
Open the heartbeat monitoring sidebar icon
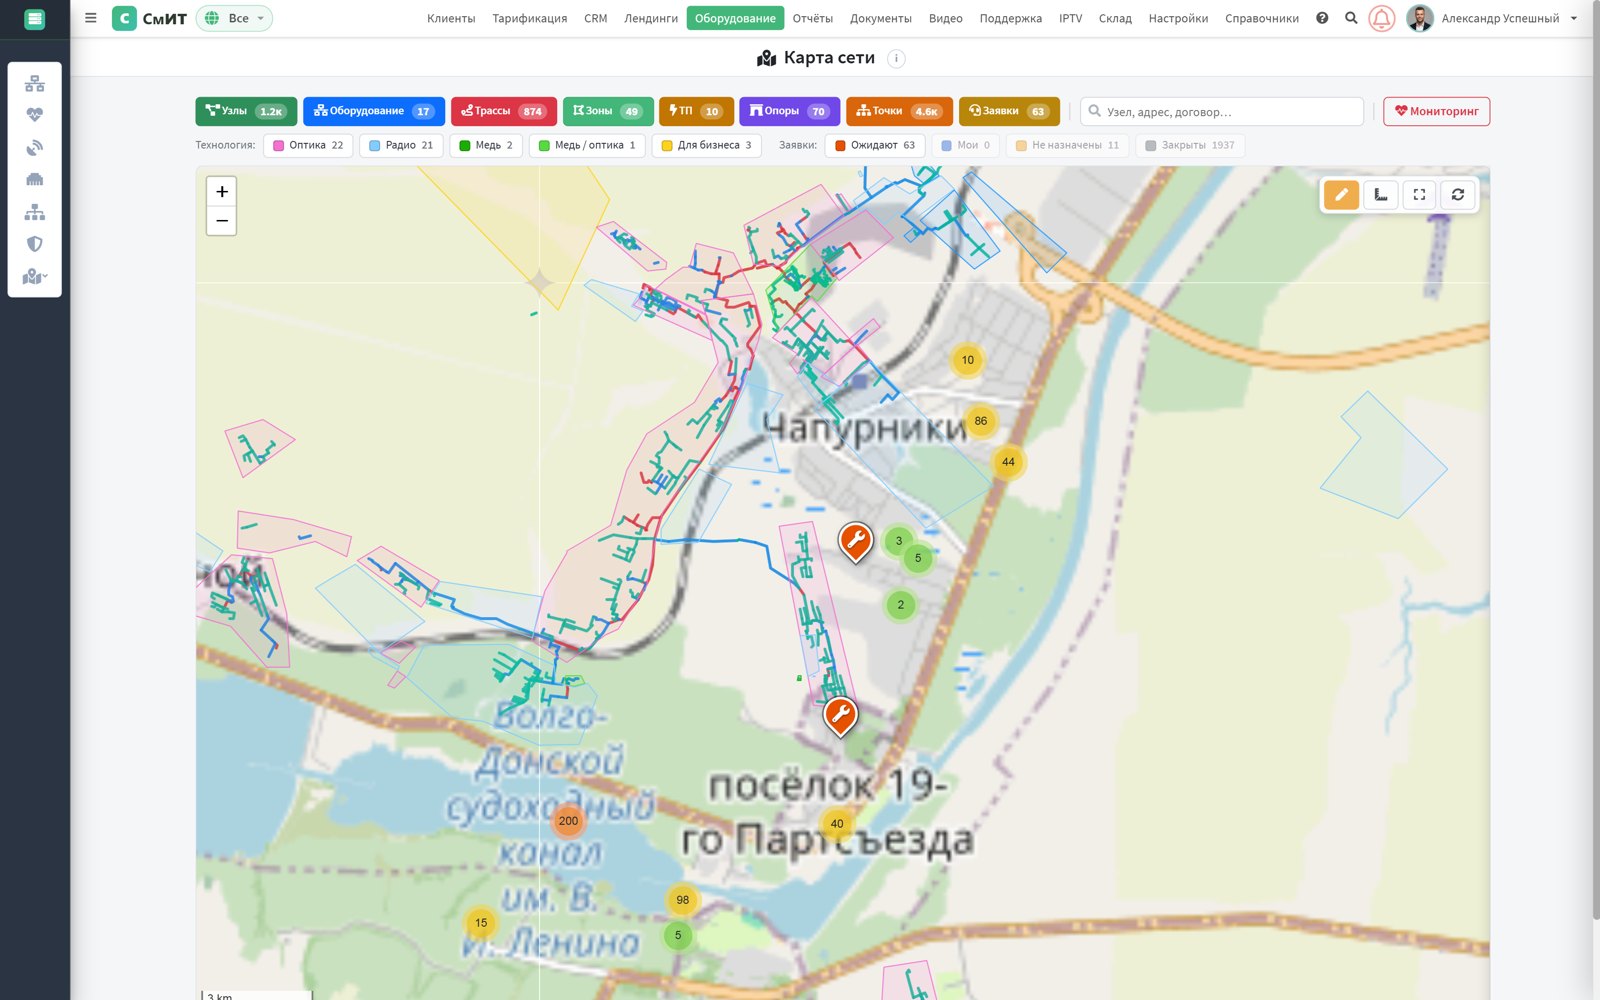(x=35, y=115)
